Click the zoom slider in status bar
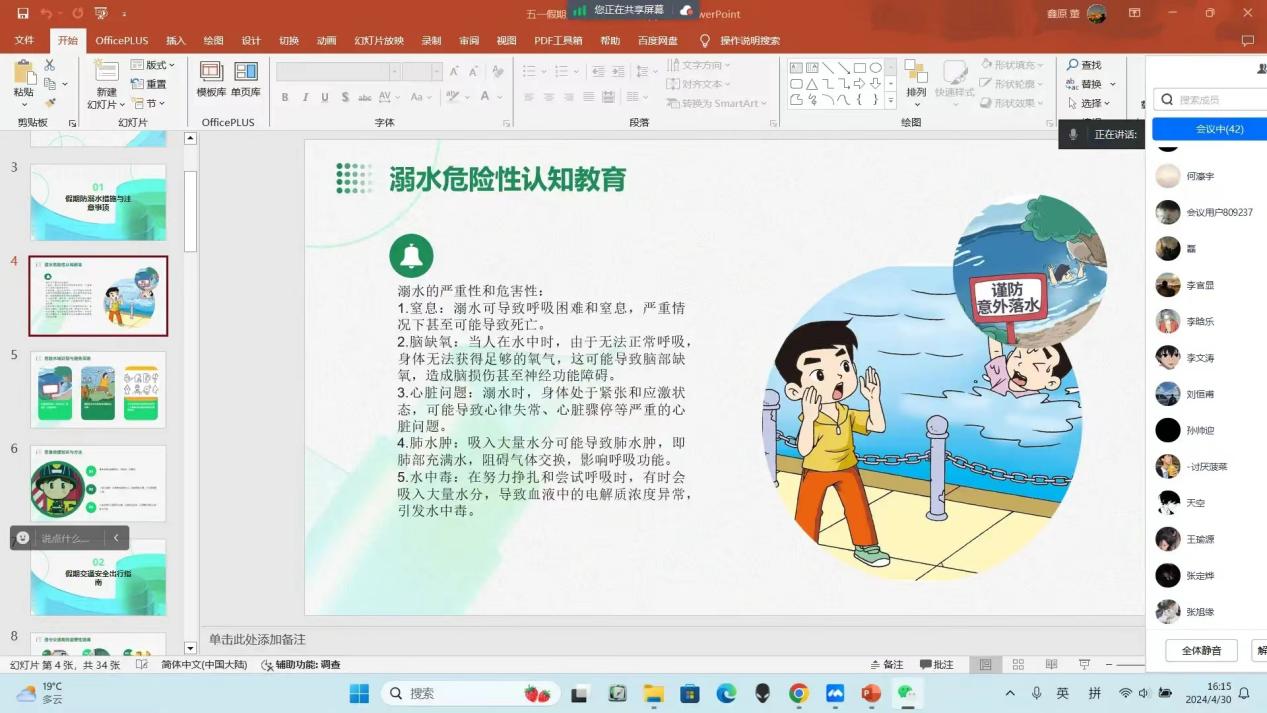The width and height of the screenshot is (1267, 713). coord(1131,665)
